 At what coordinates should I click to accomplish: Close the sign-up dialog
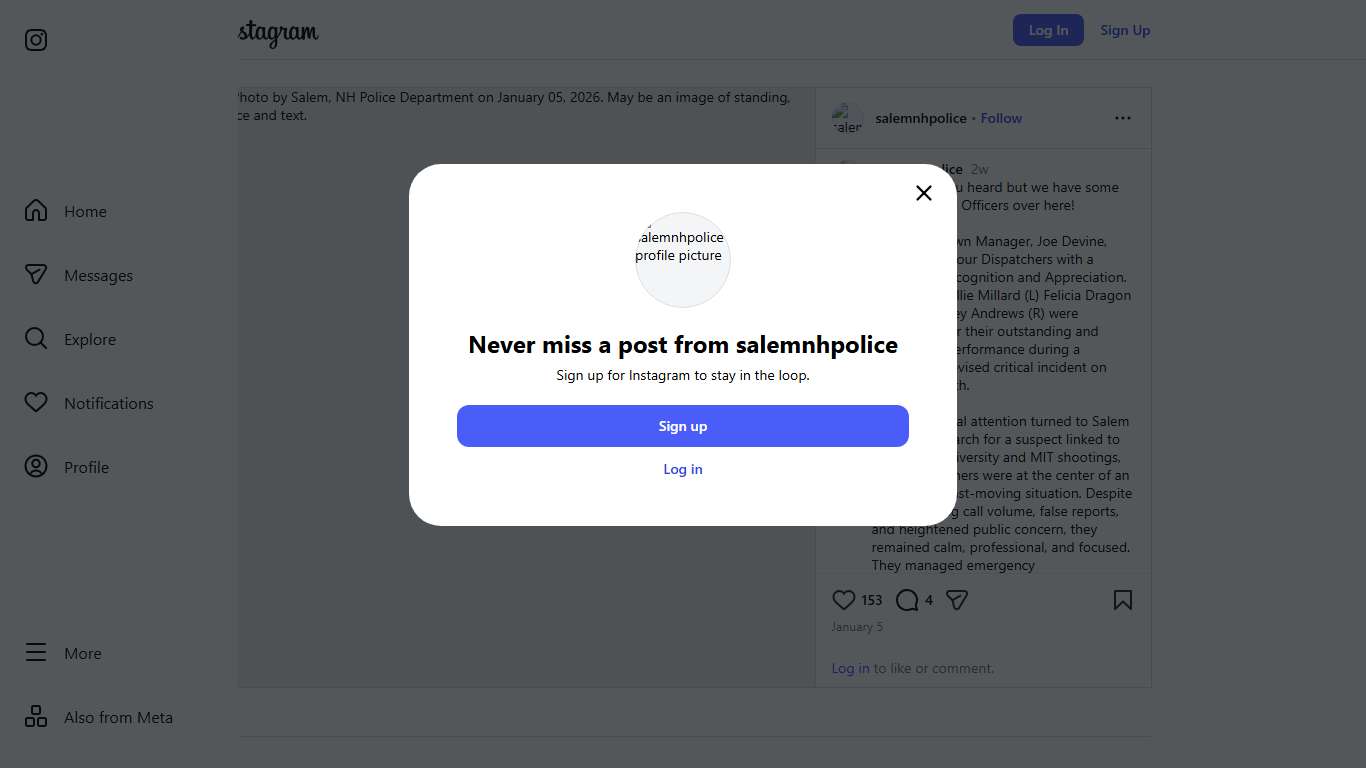click(x=924, y=193)
